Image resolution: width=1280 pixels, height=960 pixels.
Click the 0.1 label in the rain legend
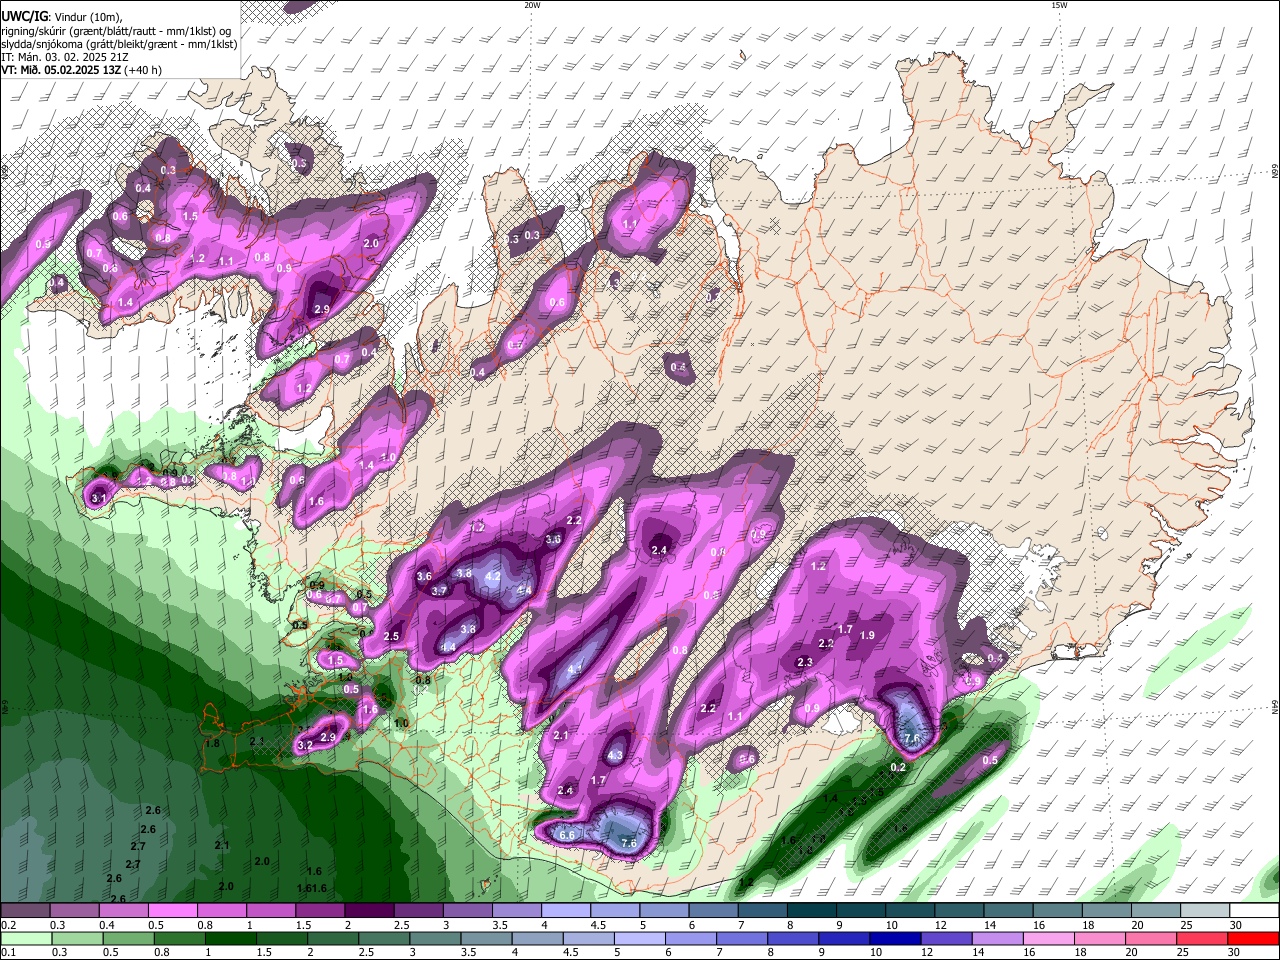(x=8, y=952)
